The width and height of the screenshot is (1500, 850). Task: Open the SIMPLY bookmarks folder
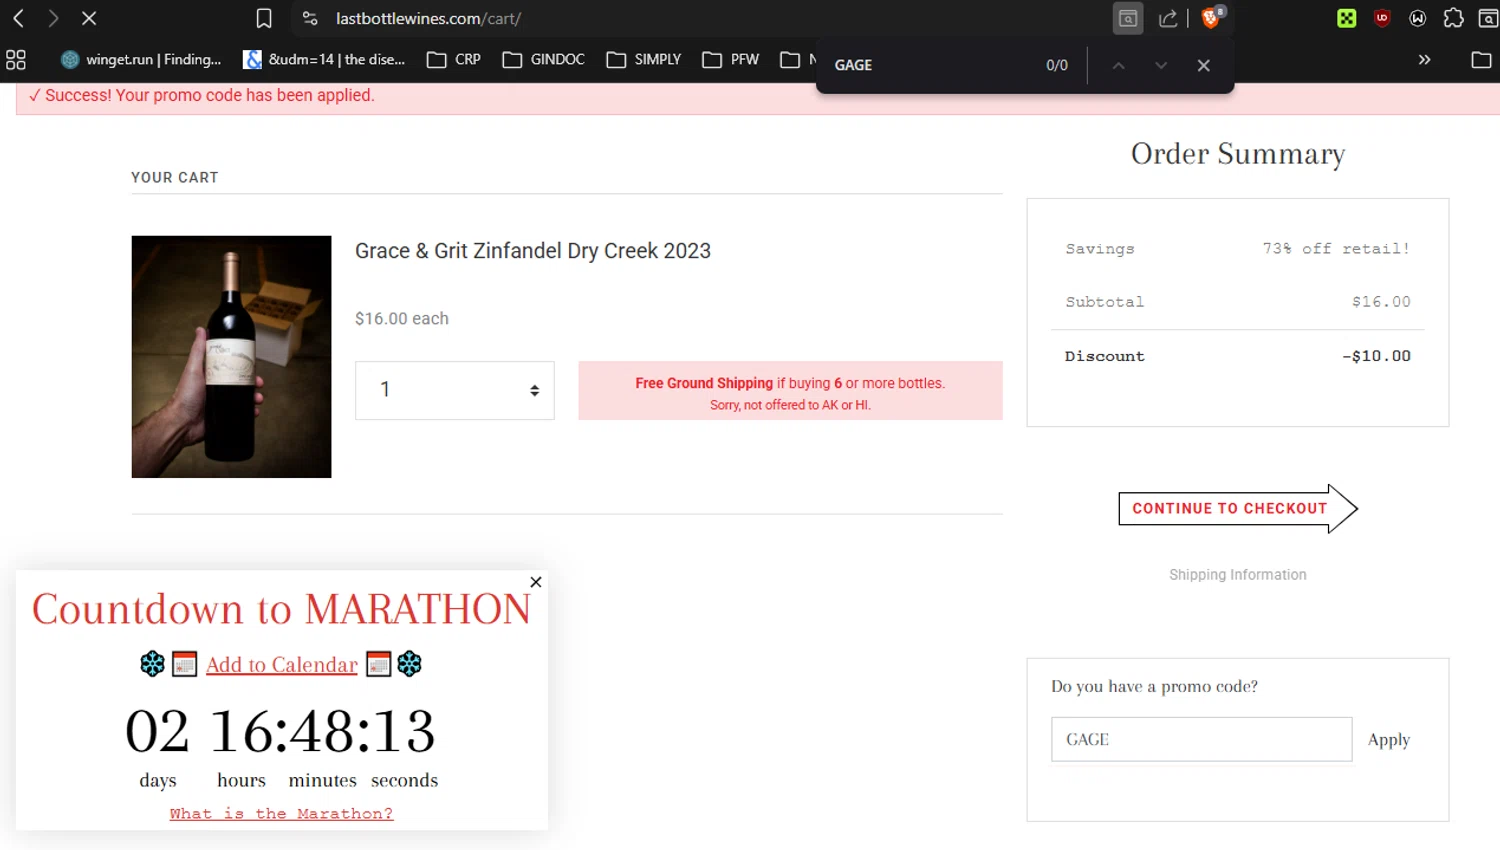tap(644, 60)
